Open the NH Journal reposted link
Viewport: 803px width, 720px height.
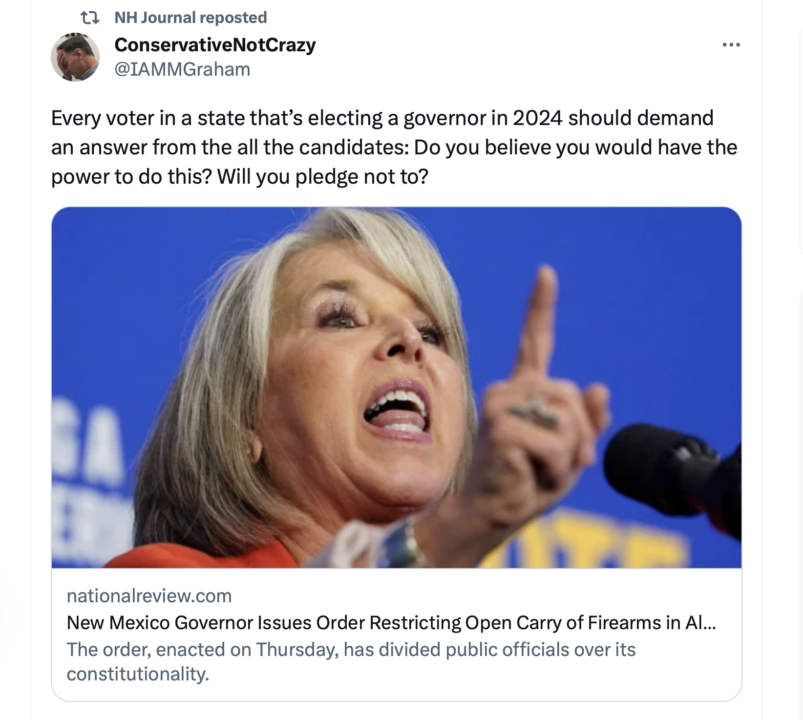(191, 17)
